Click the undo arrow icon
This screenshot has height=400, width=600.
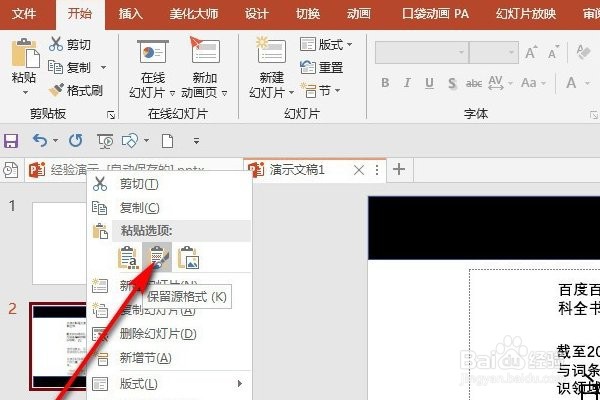[x=40, y=141]
